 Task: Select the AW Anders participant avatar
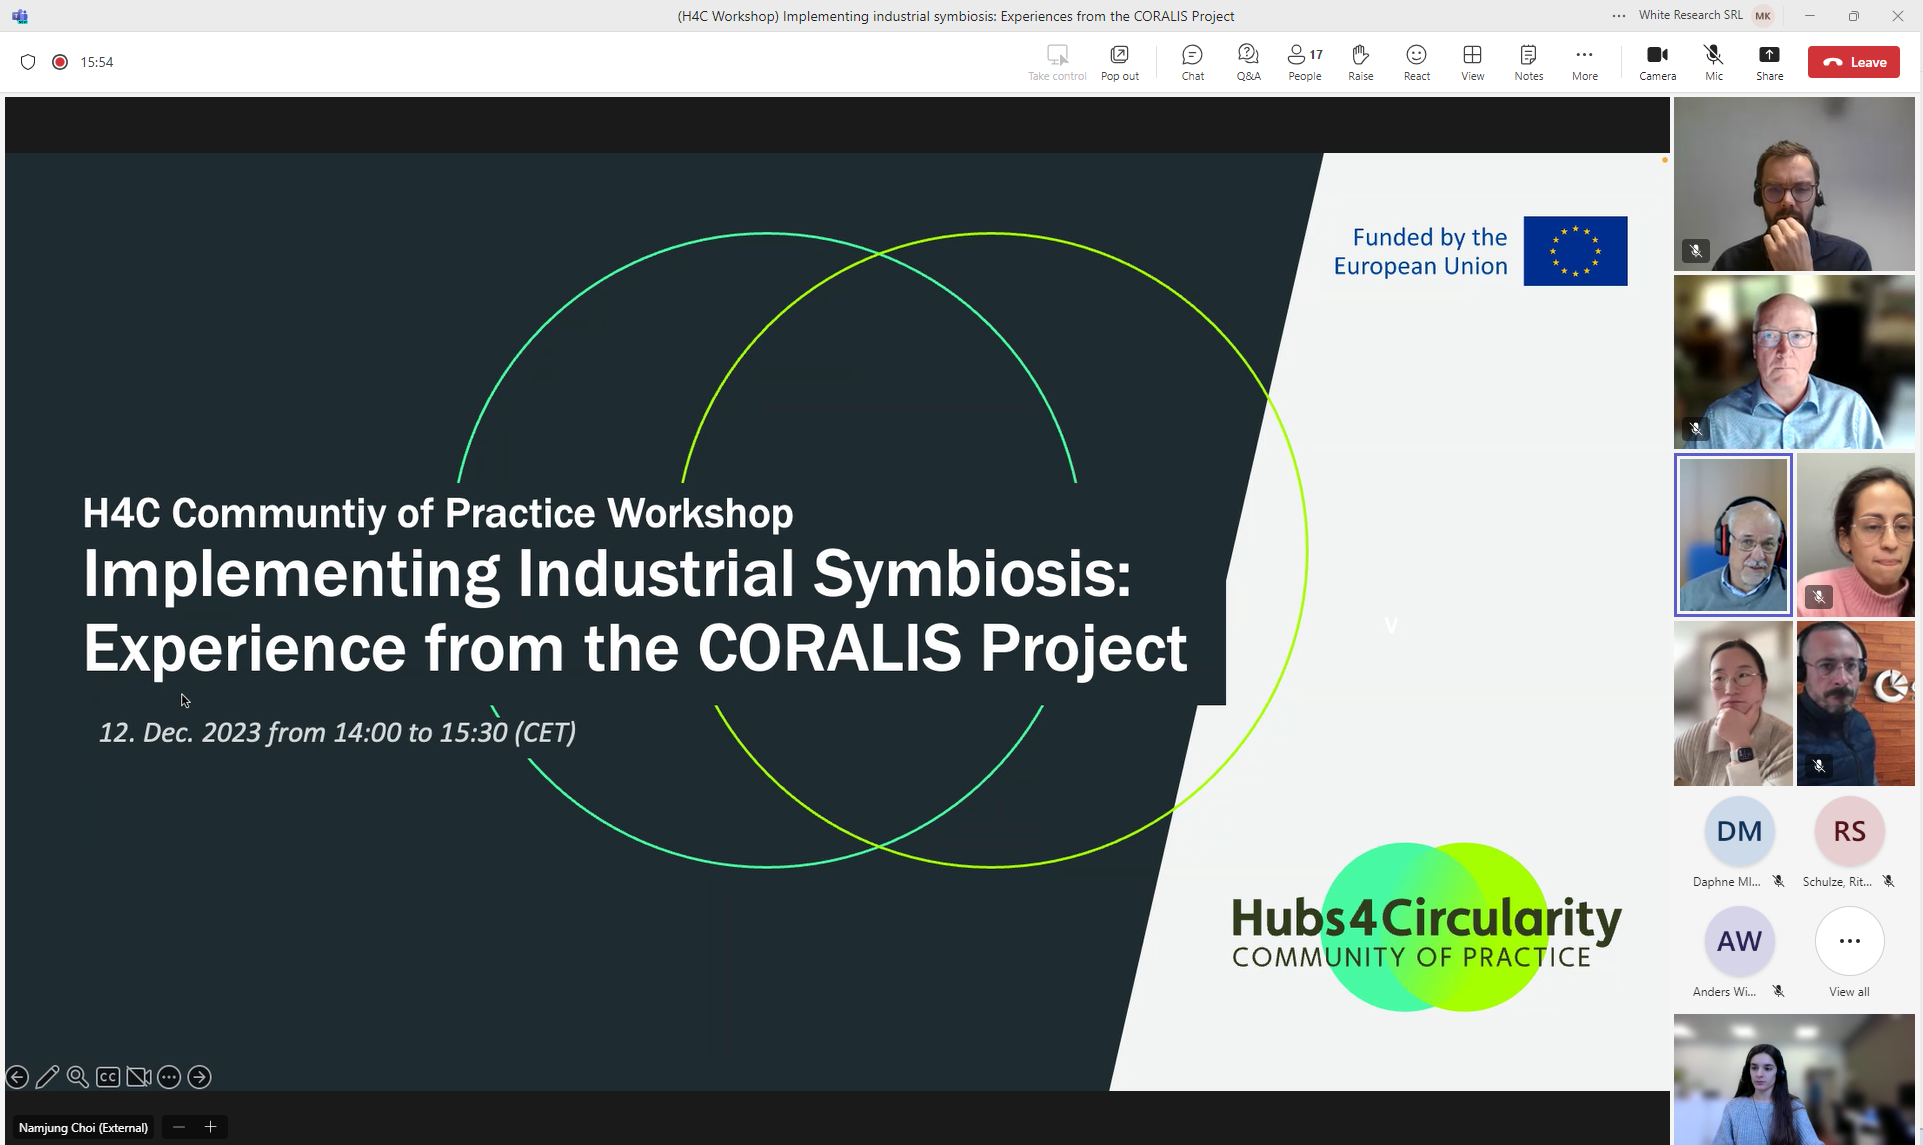click(1739, 941)
